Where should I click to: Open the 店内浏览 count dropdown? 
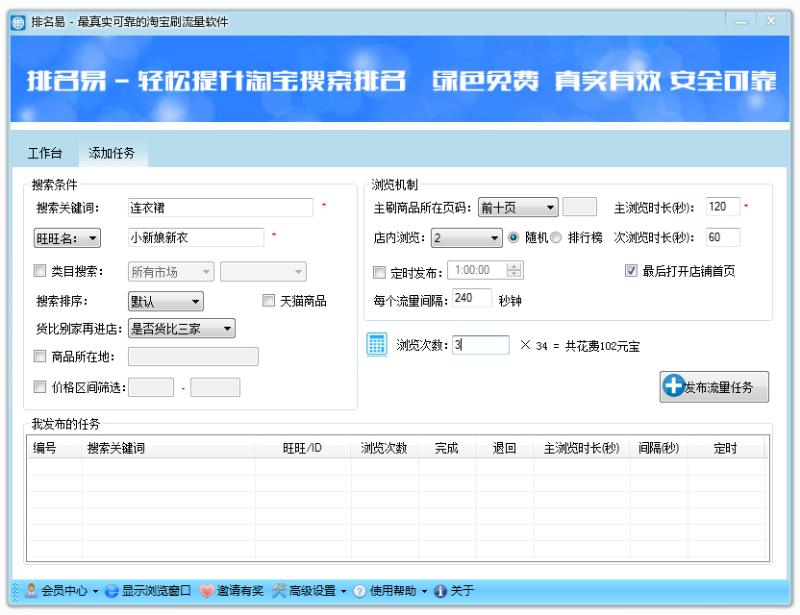click(467, 238)
